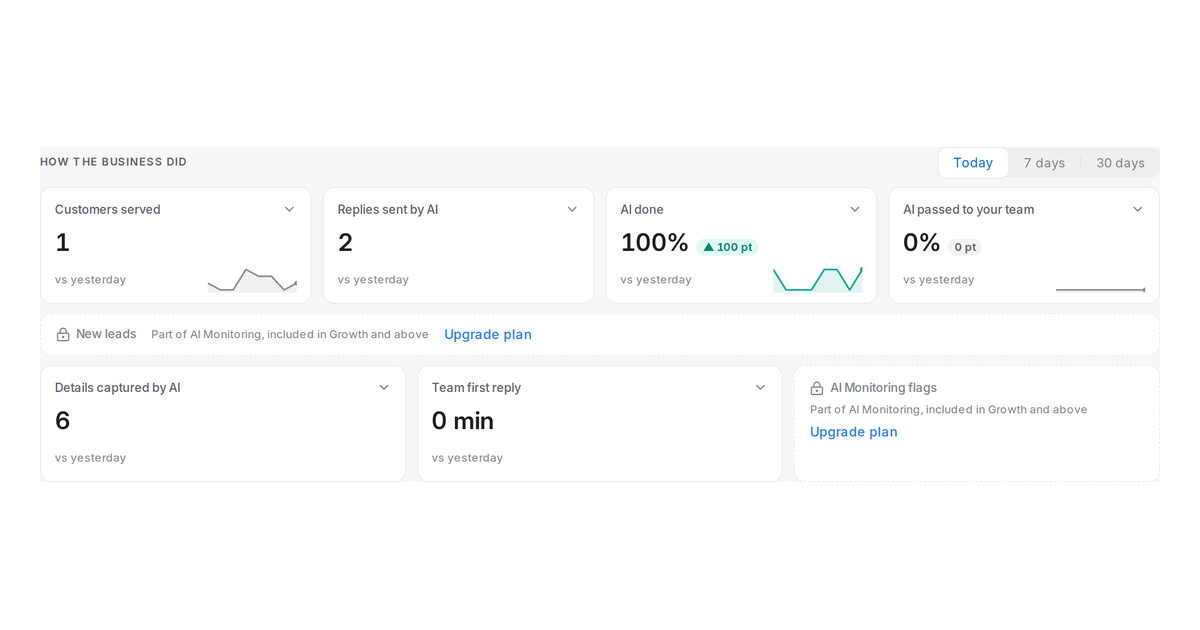Click the HOW THE BUSINESS DID heading
Image resolution: width=1200 pixels, height=630 pixels.
[113, 162]
